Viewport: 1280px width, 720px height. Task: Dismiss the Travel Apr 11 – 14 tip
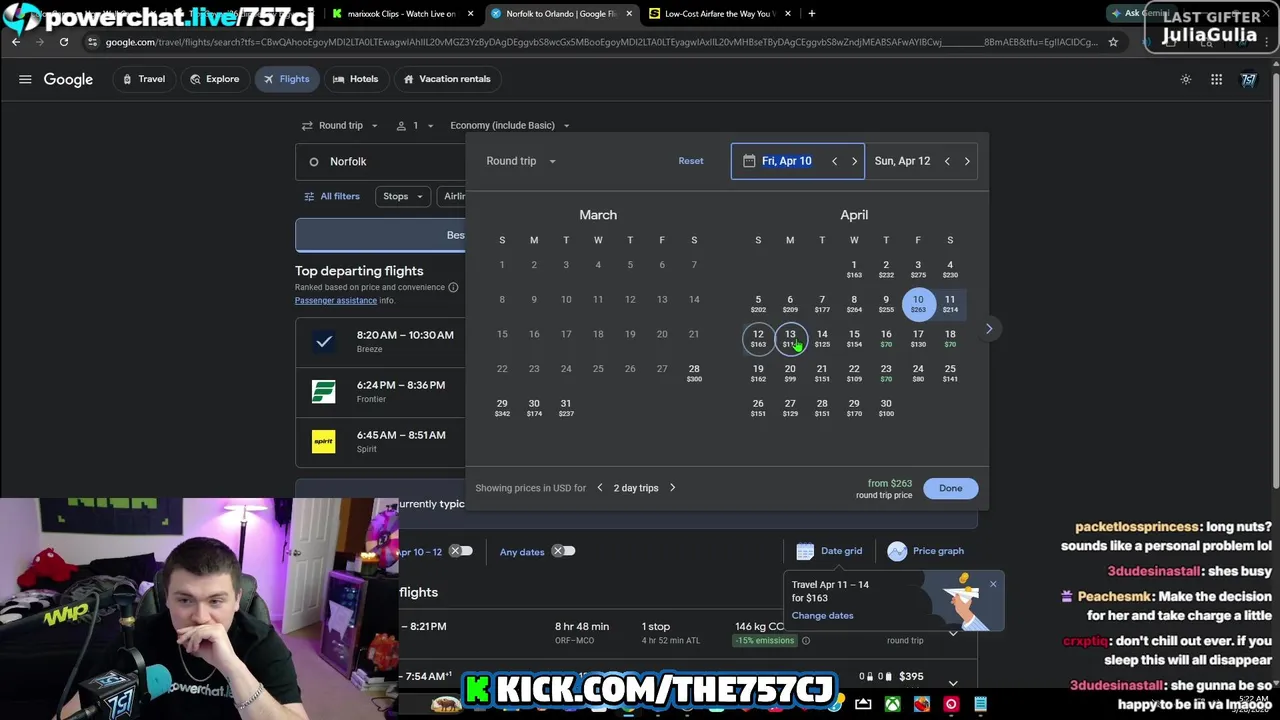[x=993, y=584]
